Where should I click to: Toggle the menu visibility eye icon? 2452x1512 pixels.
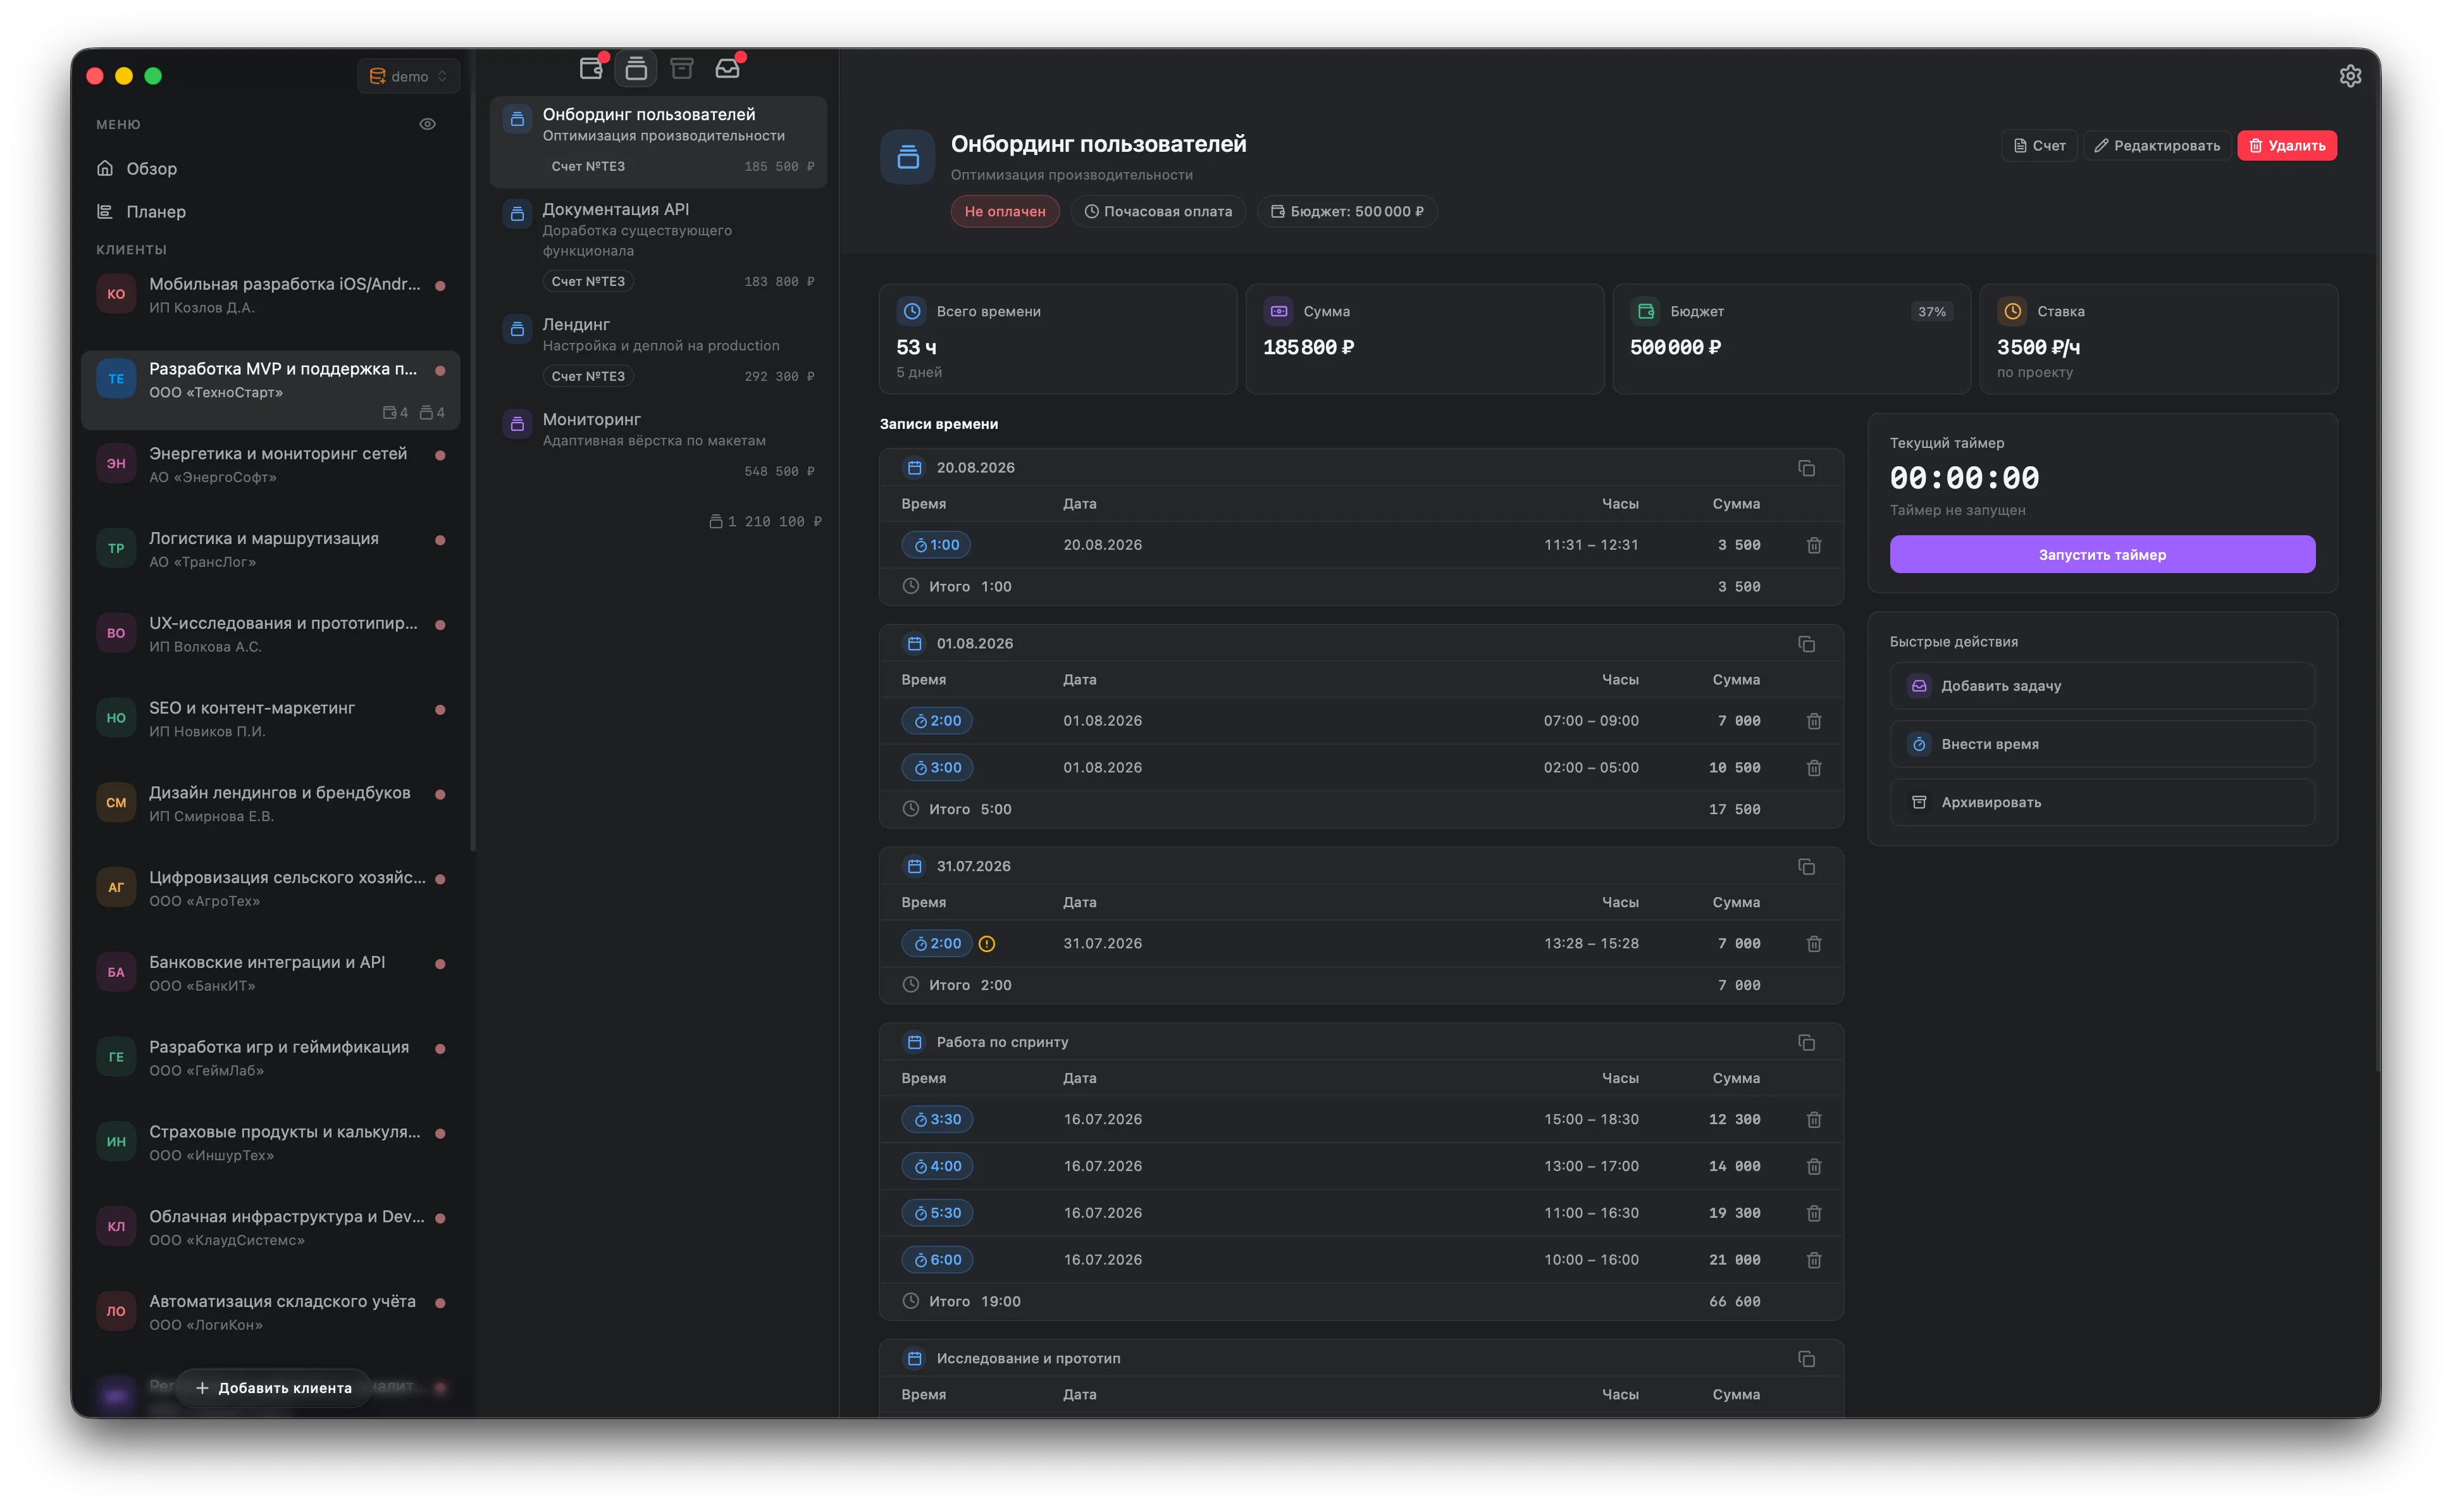click(x=427, y=124)
